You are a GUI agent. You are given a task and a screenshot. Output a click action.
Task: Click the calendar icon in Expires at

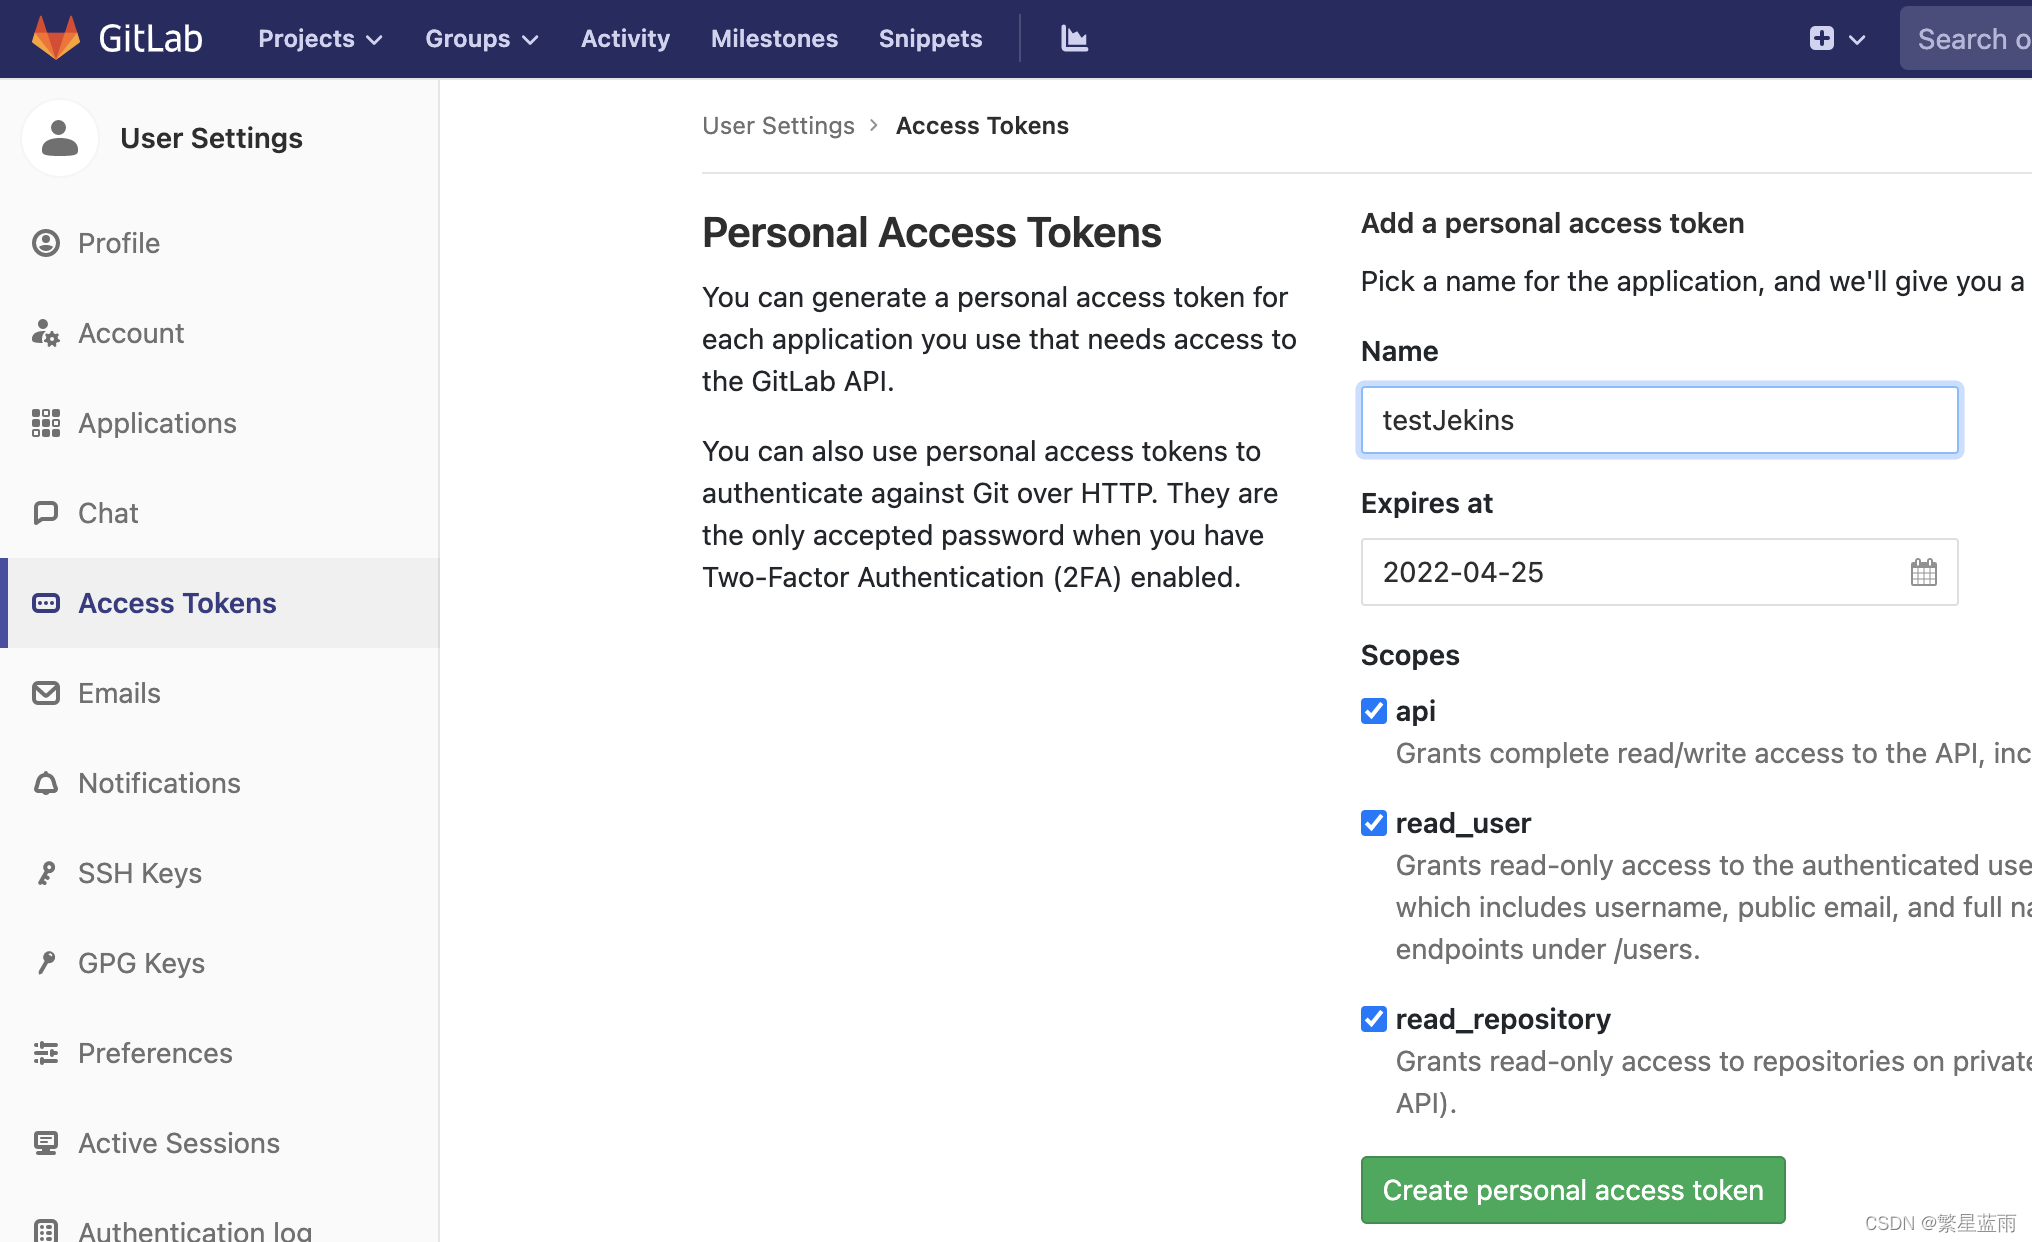[1923, 572]
